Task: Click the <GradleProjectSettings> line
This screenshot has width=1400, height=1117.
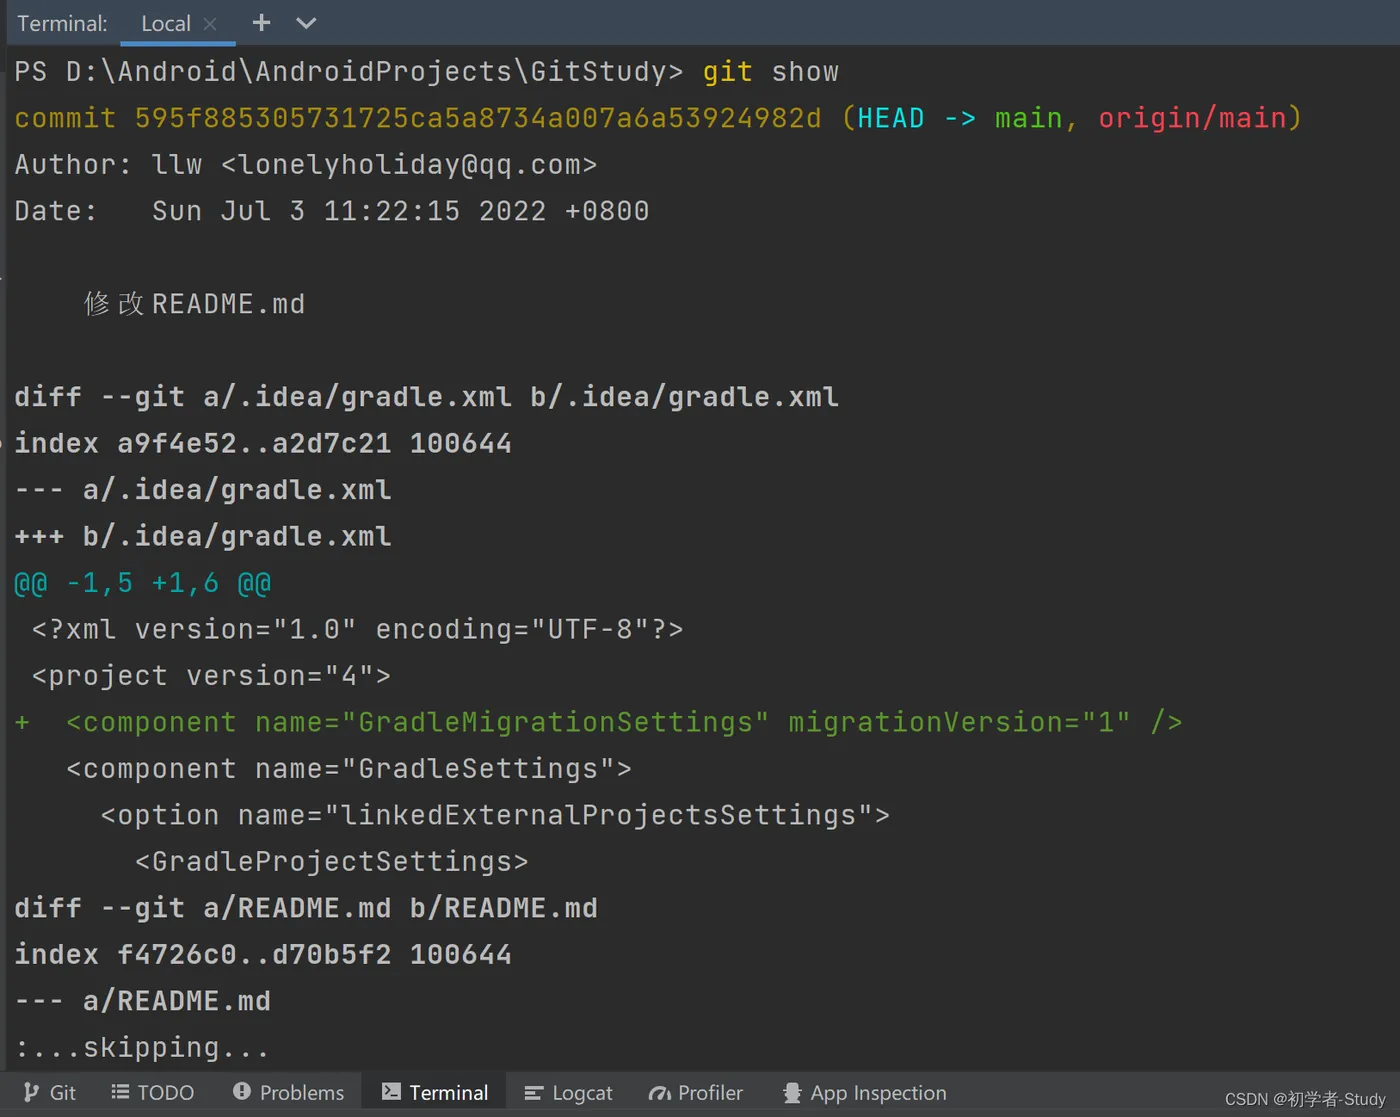Action: tap(331, 862)
